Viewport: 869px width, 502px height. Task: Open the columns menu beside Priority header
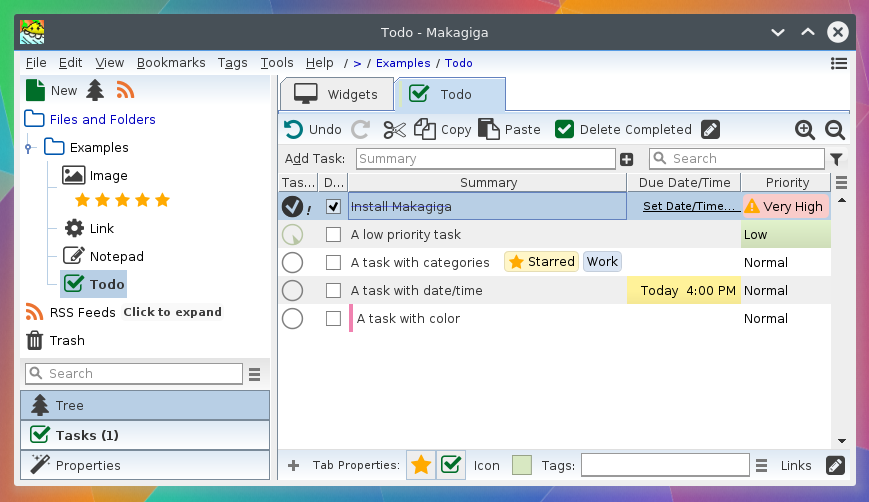841,182
